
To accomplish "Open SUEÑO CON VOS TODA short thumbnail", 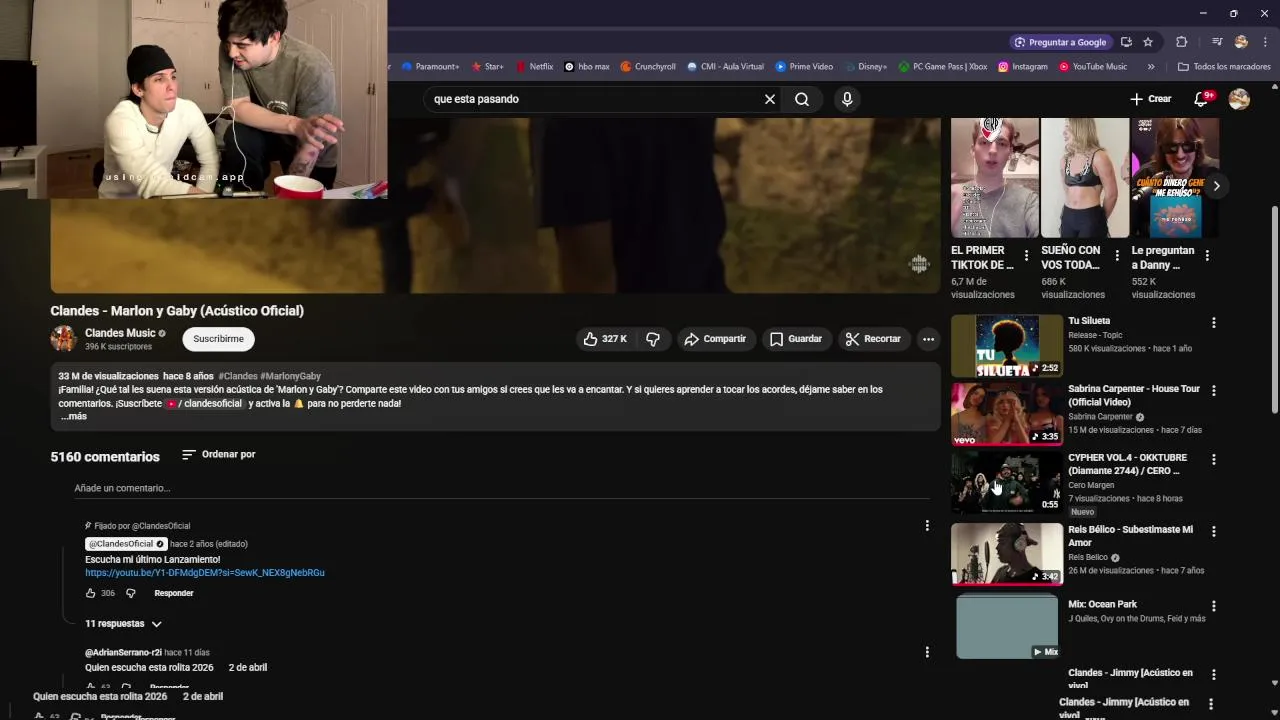I will (x=1085, y=177).
